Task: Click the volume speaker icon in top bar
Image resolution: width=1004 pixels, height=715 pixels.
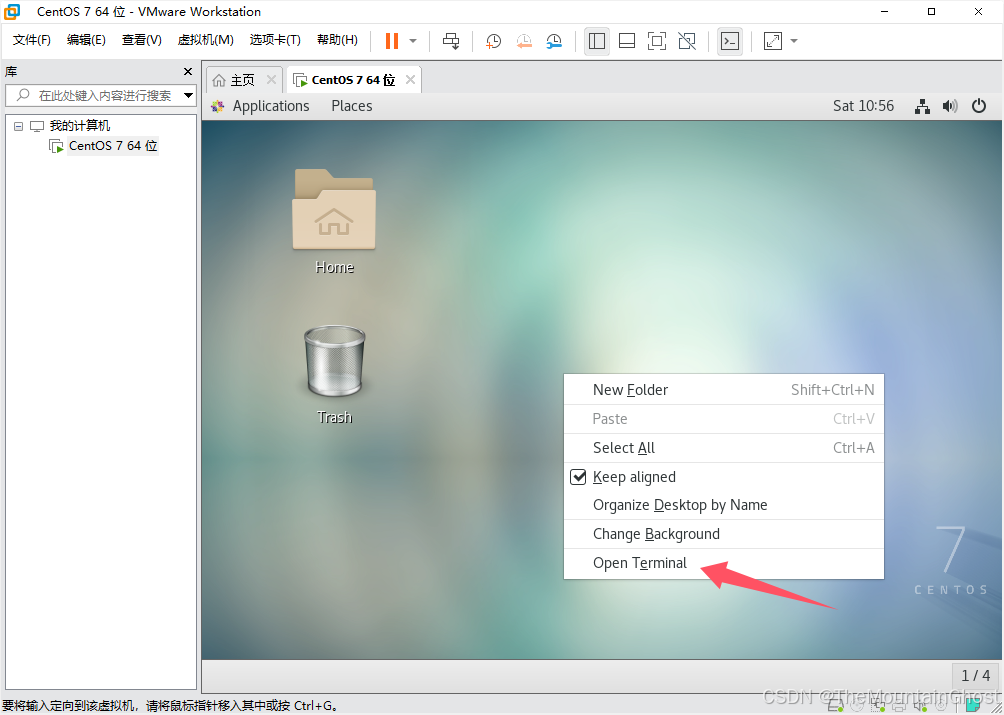Action: click(x=950, y=106)
